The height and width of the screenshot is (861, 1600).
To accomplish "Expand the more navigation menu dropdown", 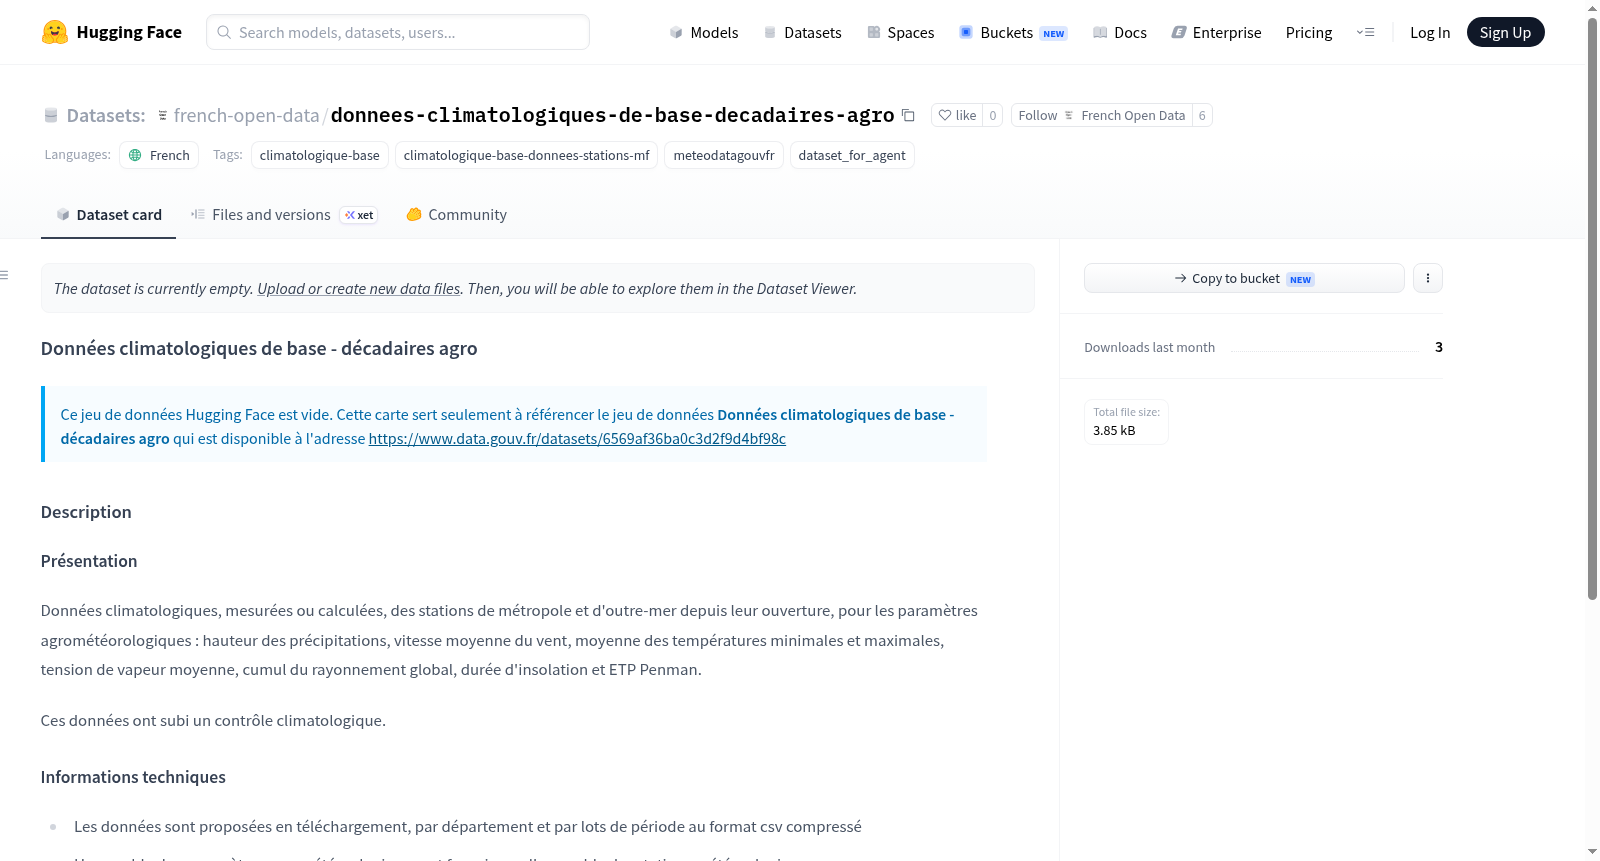I will (1365, 32).
